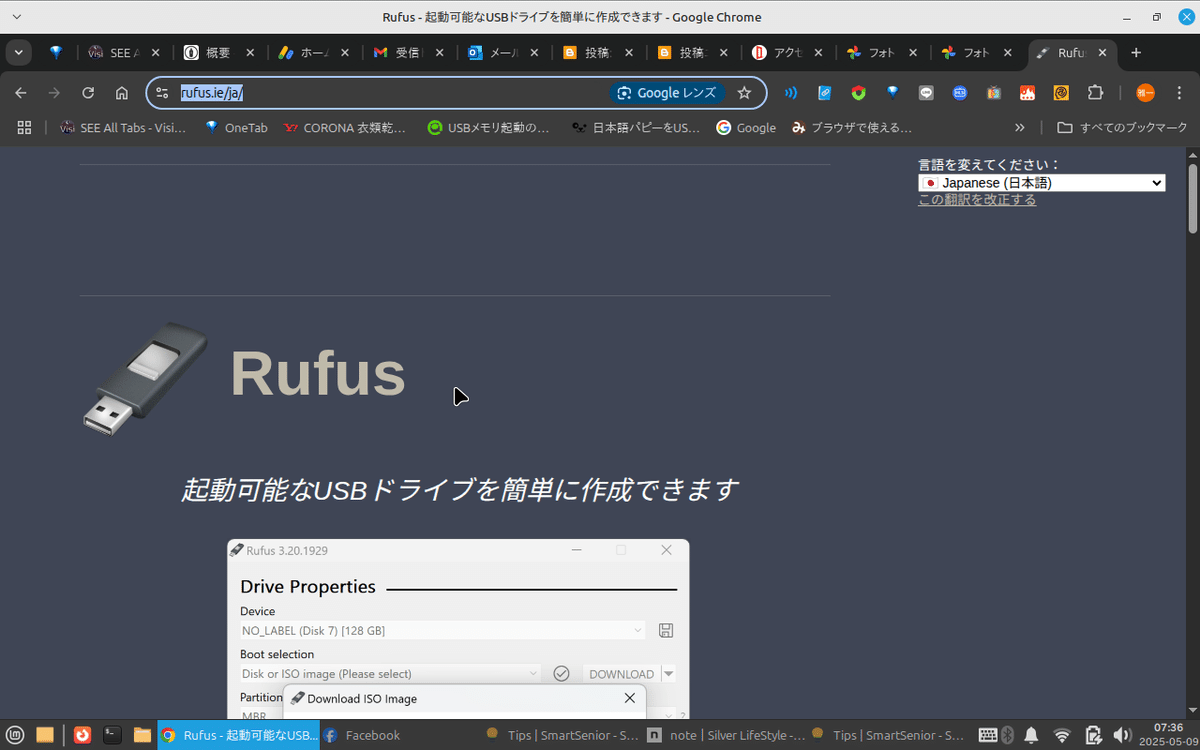Reload the Rufus page
This screenshot has width=1200, height=750.
(x=87, y=92)
